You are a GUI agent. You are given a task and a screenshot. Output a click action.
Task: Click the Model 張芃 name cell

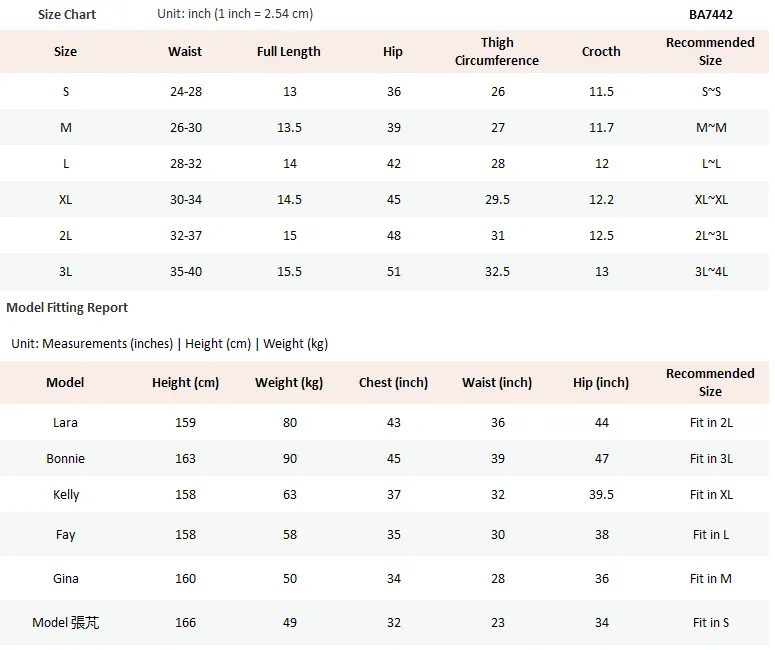[x=65, y=622]
